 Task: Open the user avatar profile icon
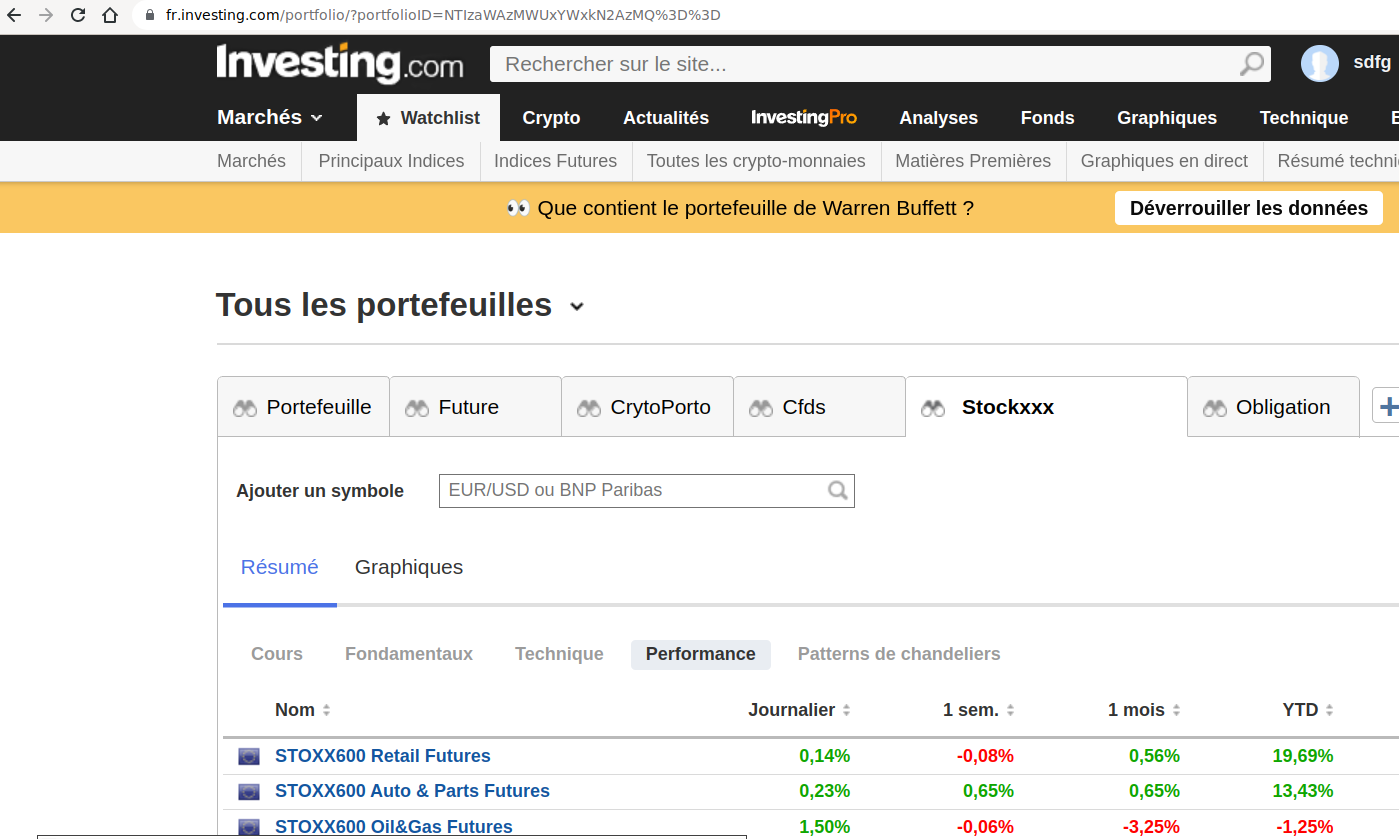click(x=1320, y=63)
